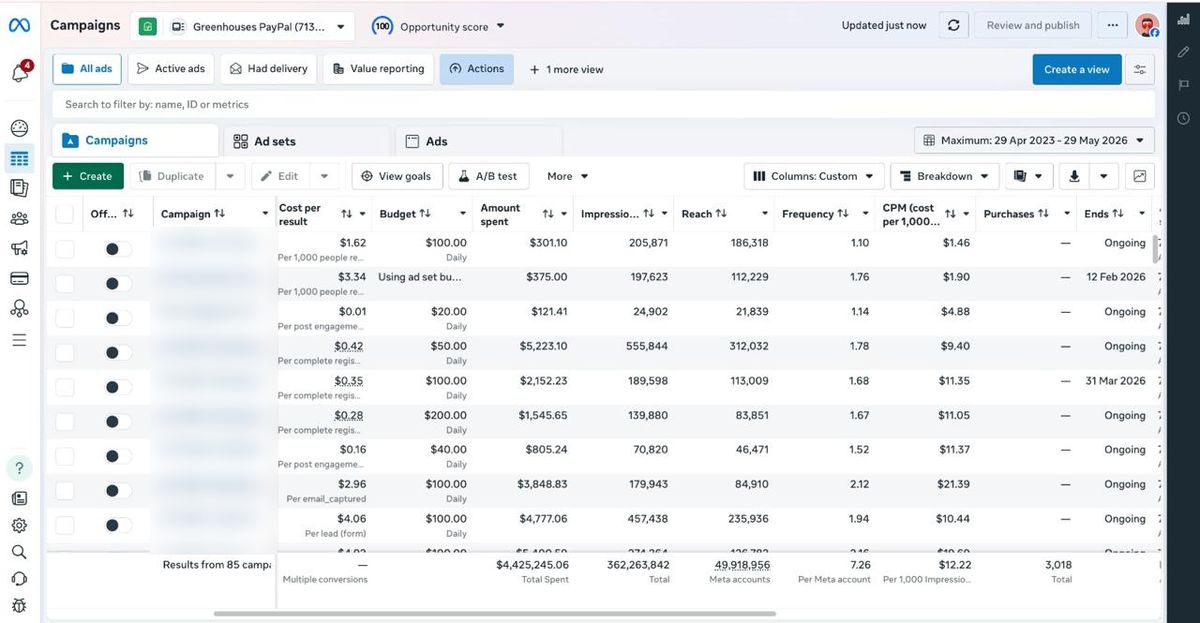Switch to the Campaigns tab
The height and width of the screenshot is (623, 1200).
point(135,141)
